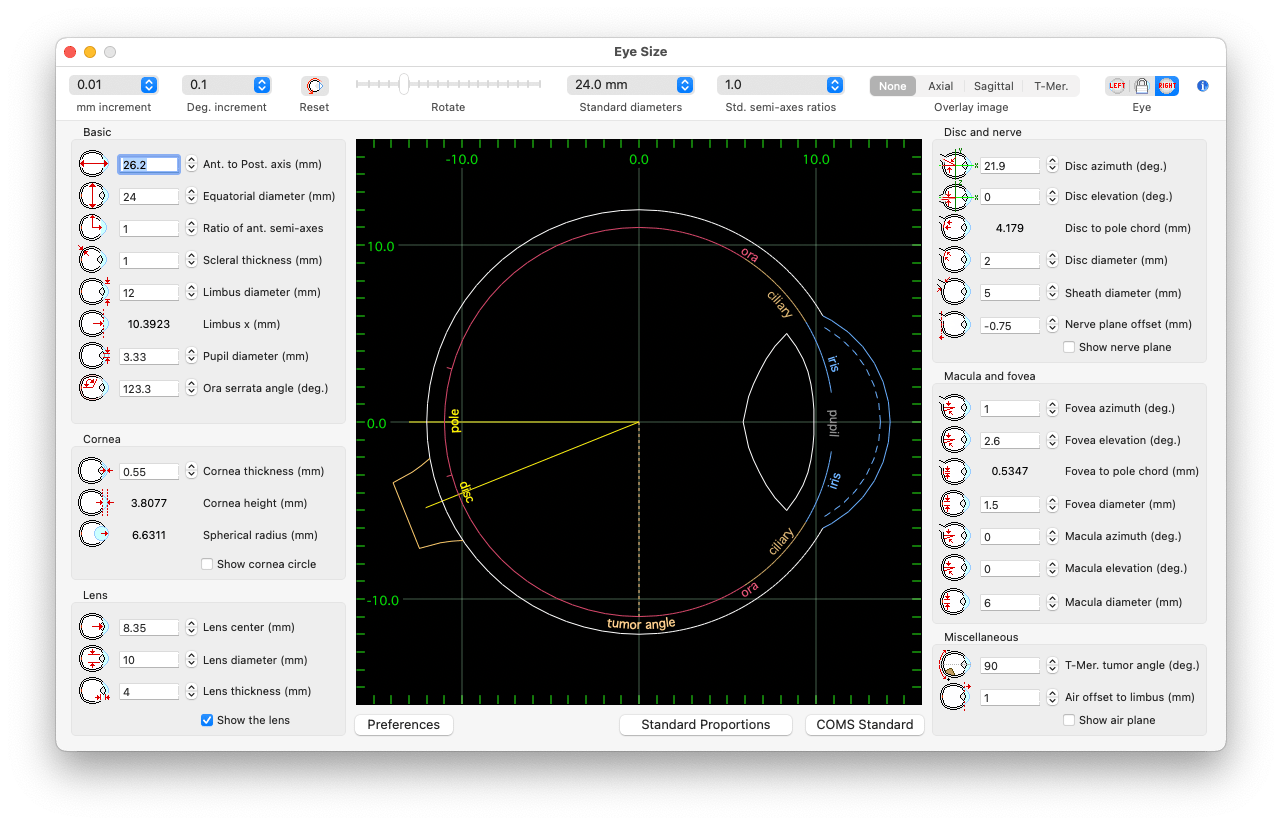The width and height of the screenshot is (1282, 825).
Task: Click the Rotate slider knob
Action: click(x=404, y=84)
